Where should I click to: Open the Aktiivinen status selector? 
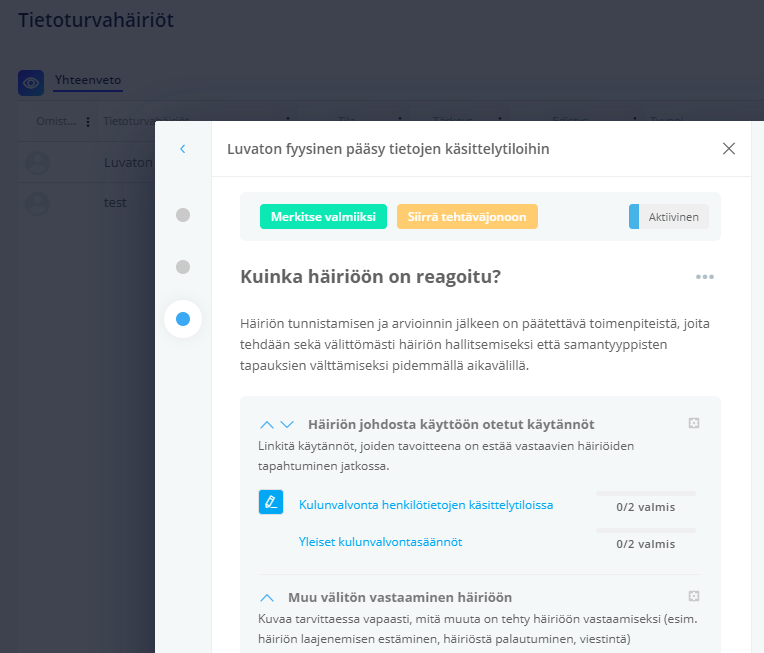coord(668,216)
